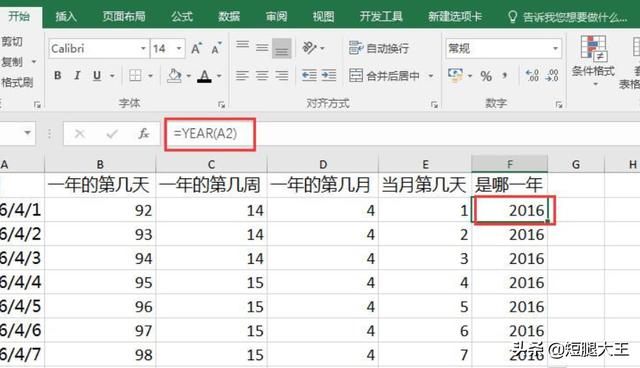Select cell with value 98

[100, 354]
